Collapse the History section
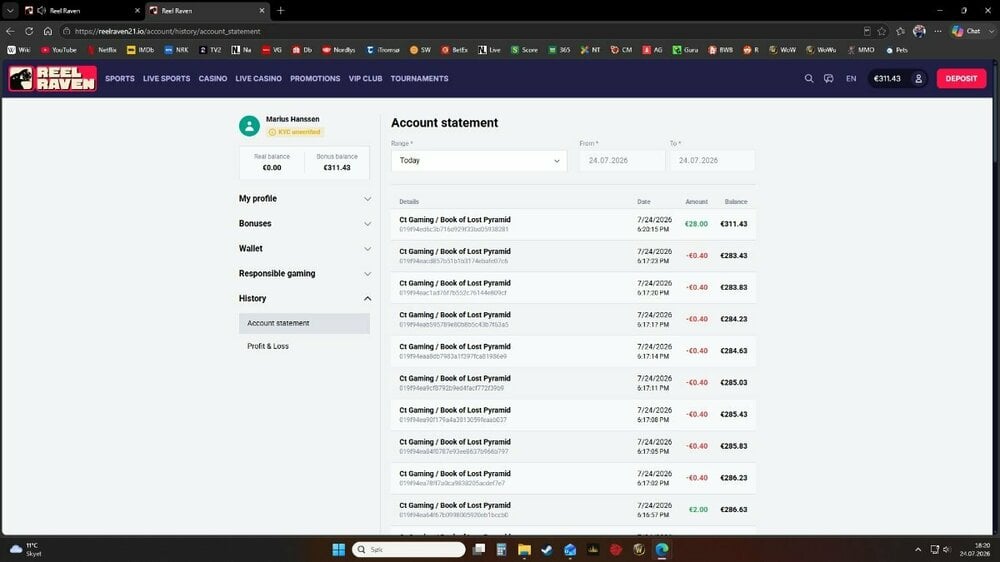The width and height of the screenshot is (1000, 562). pos(305,299)
